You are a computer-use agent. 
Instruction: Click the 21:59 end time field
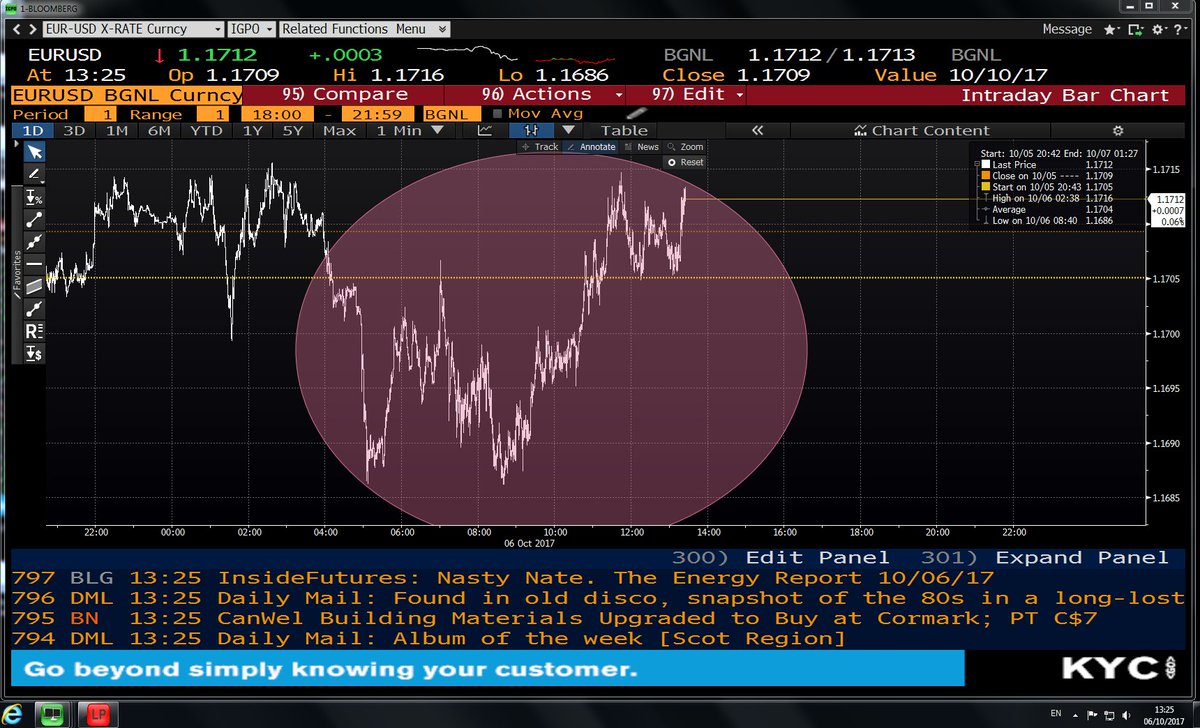[x=379, y=114]
